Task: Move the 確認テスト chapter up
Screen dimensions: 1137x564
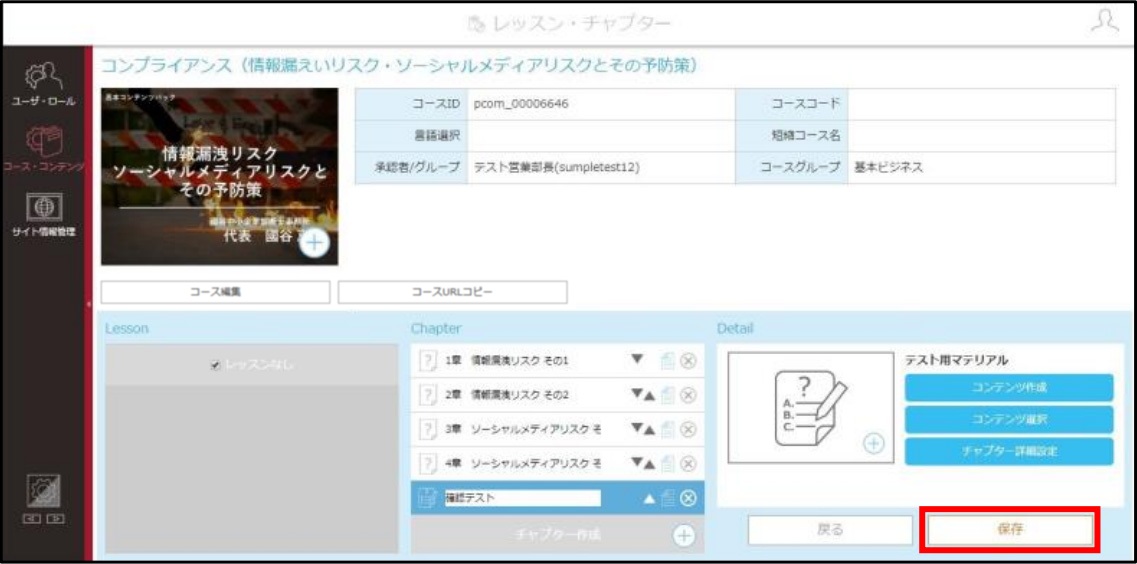Action: pyautogui.click(x=649, y=497)
